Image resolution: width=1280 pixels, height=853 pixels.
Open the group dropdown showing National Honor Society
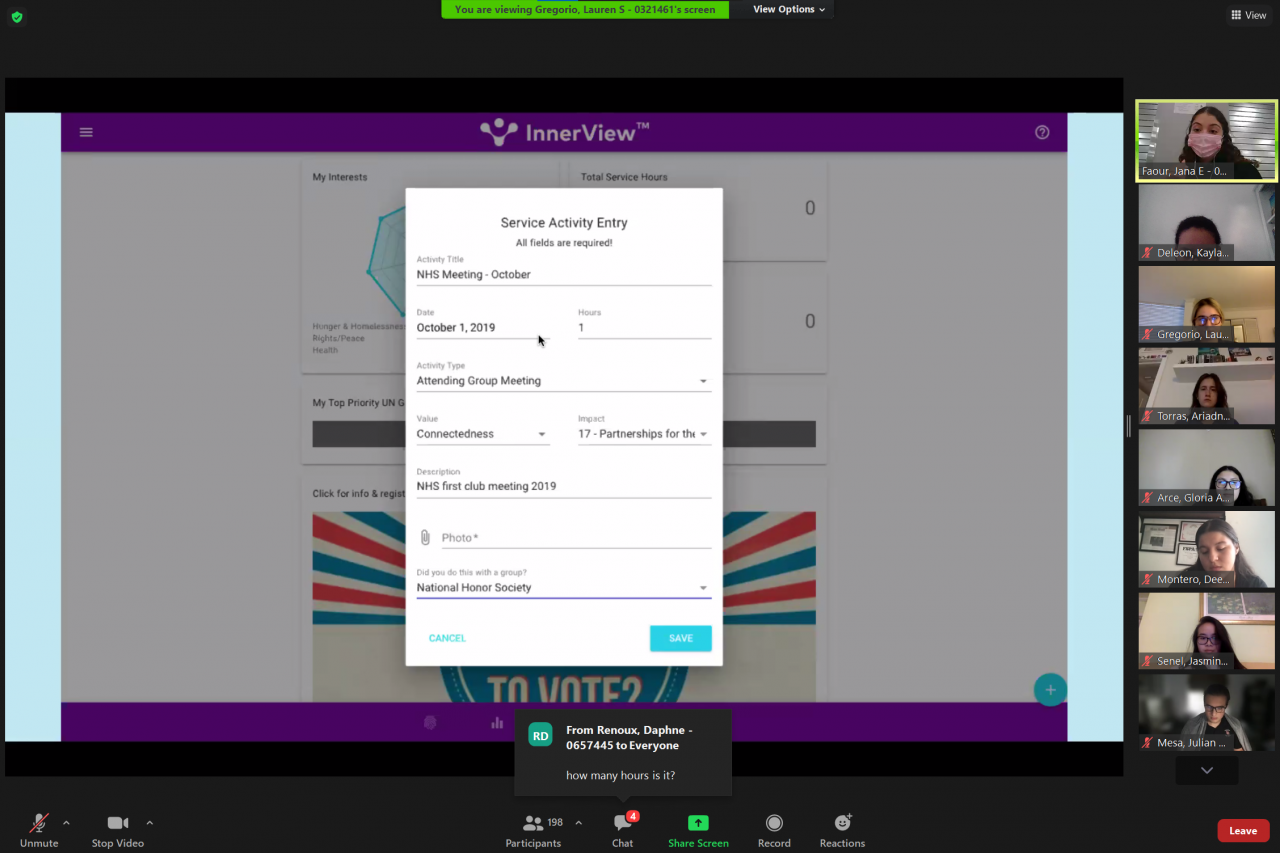click(x=564, y=588)
